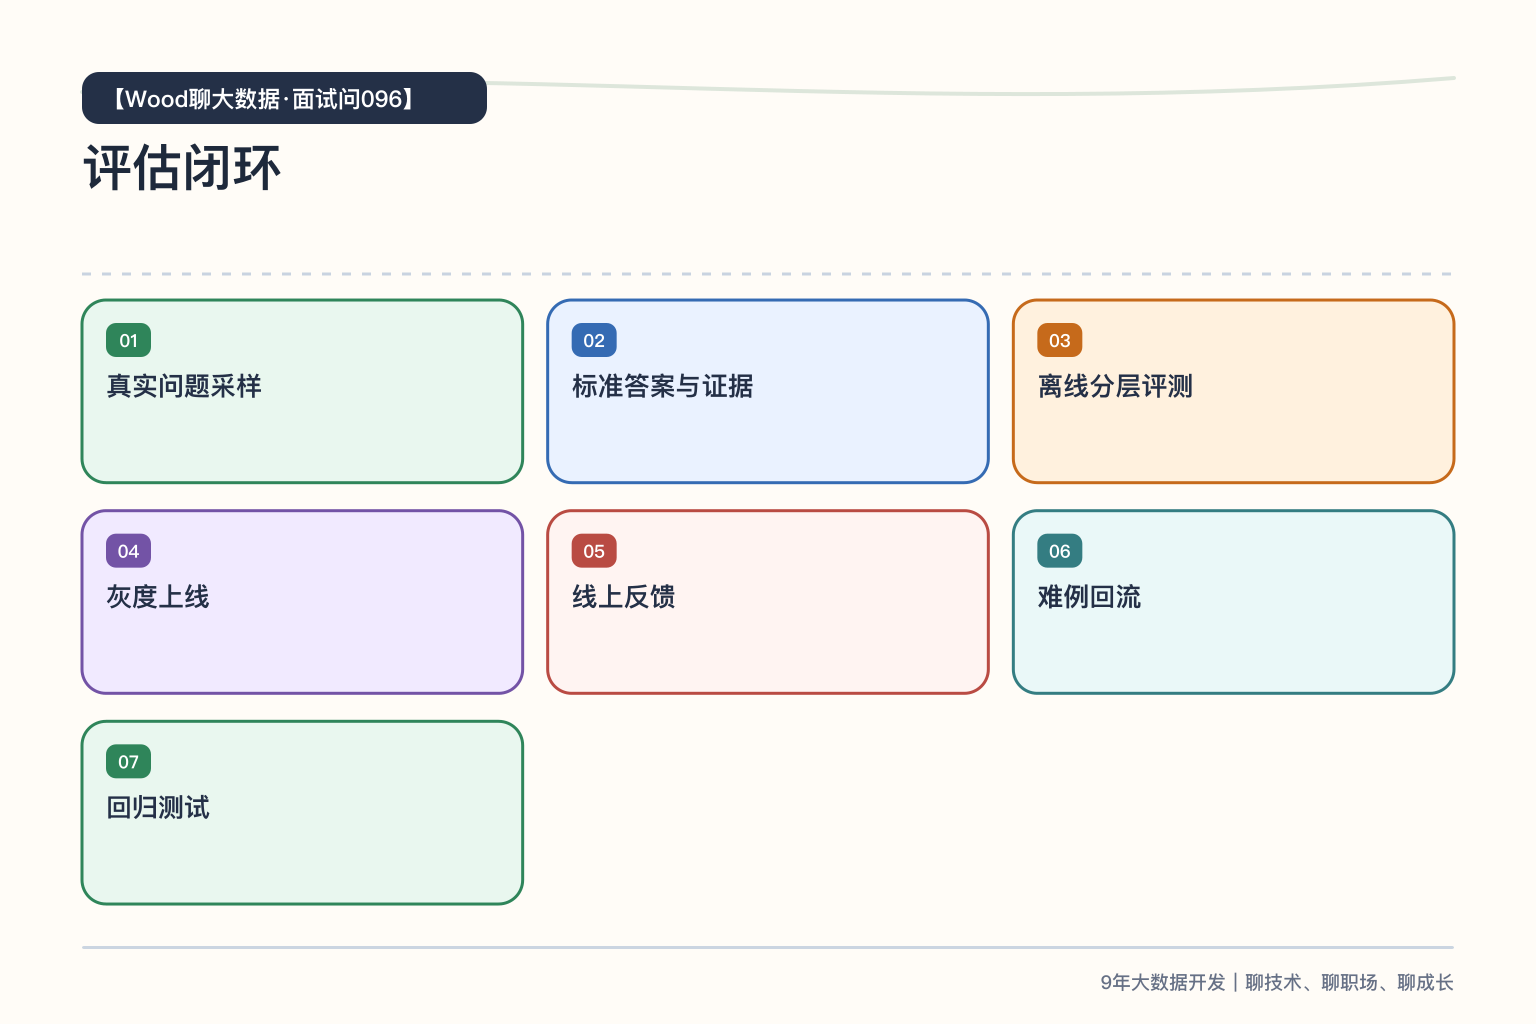The height and width of the screenshot is (1024, 1536).
Task: Click the 【Wood聊大数据·面试问096】 header badge
Action: coord(284,98)
